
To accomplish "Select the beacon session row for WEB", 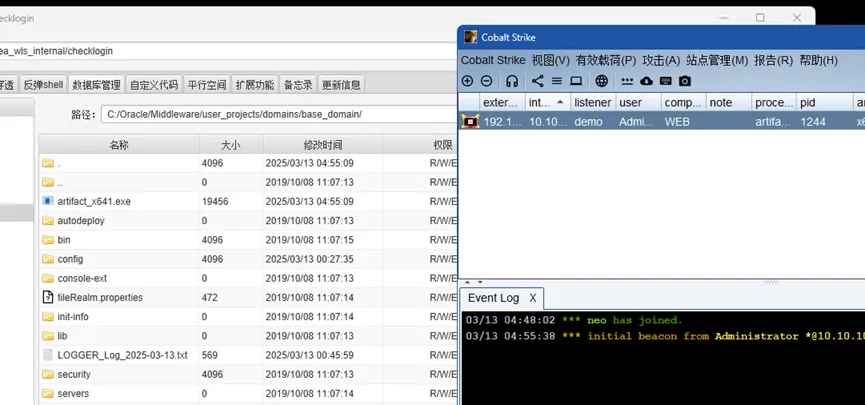I will [660, 121].
